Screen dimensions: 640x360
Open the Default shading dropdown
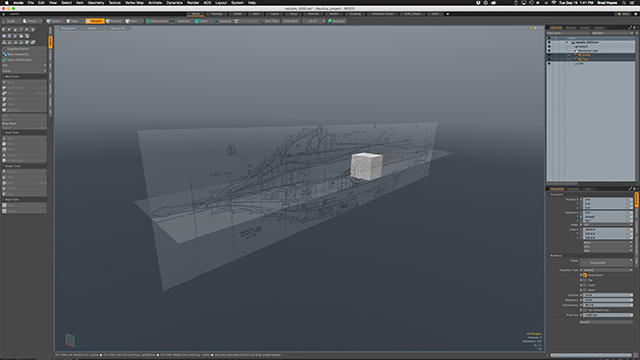point(92,28)
